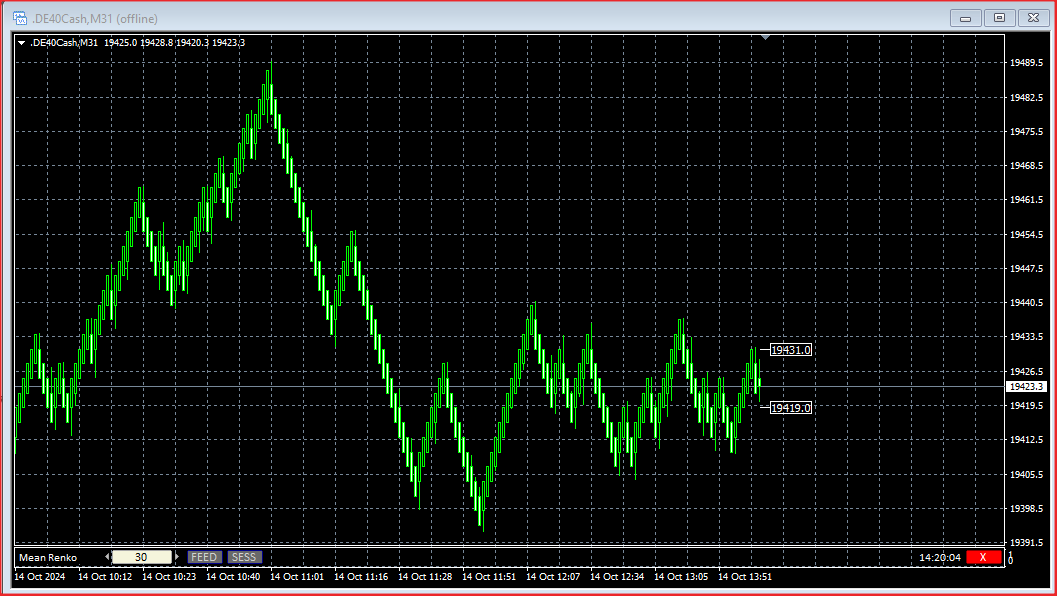Click the Mean Renko value field showing 30

tap(141, 557)
